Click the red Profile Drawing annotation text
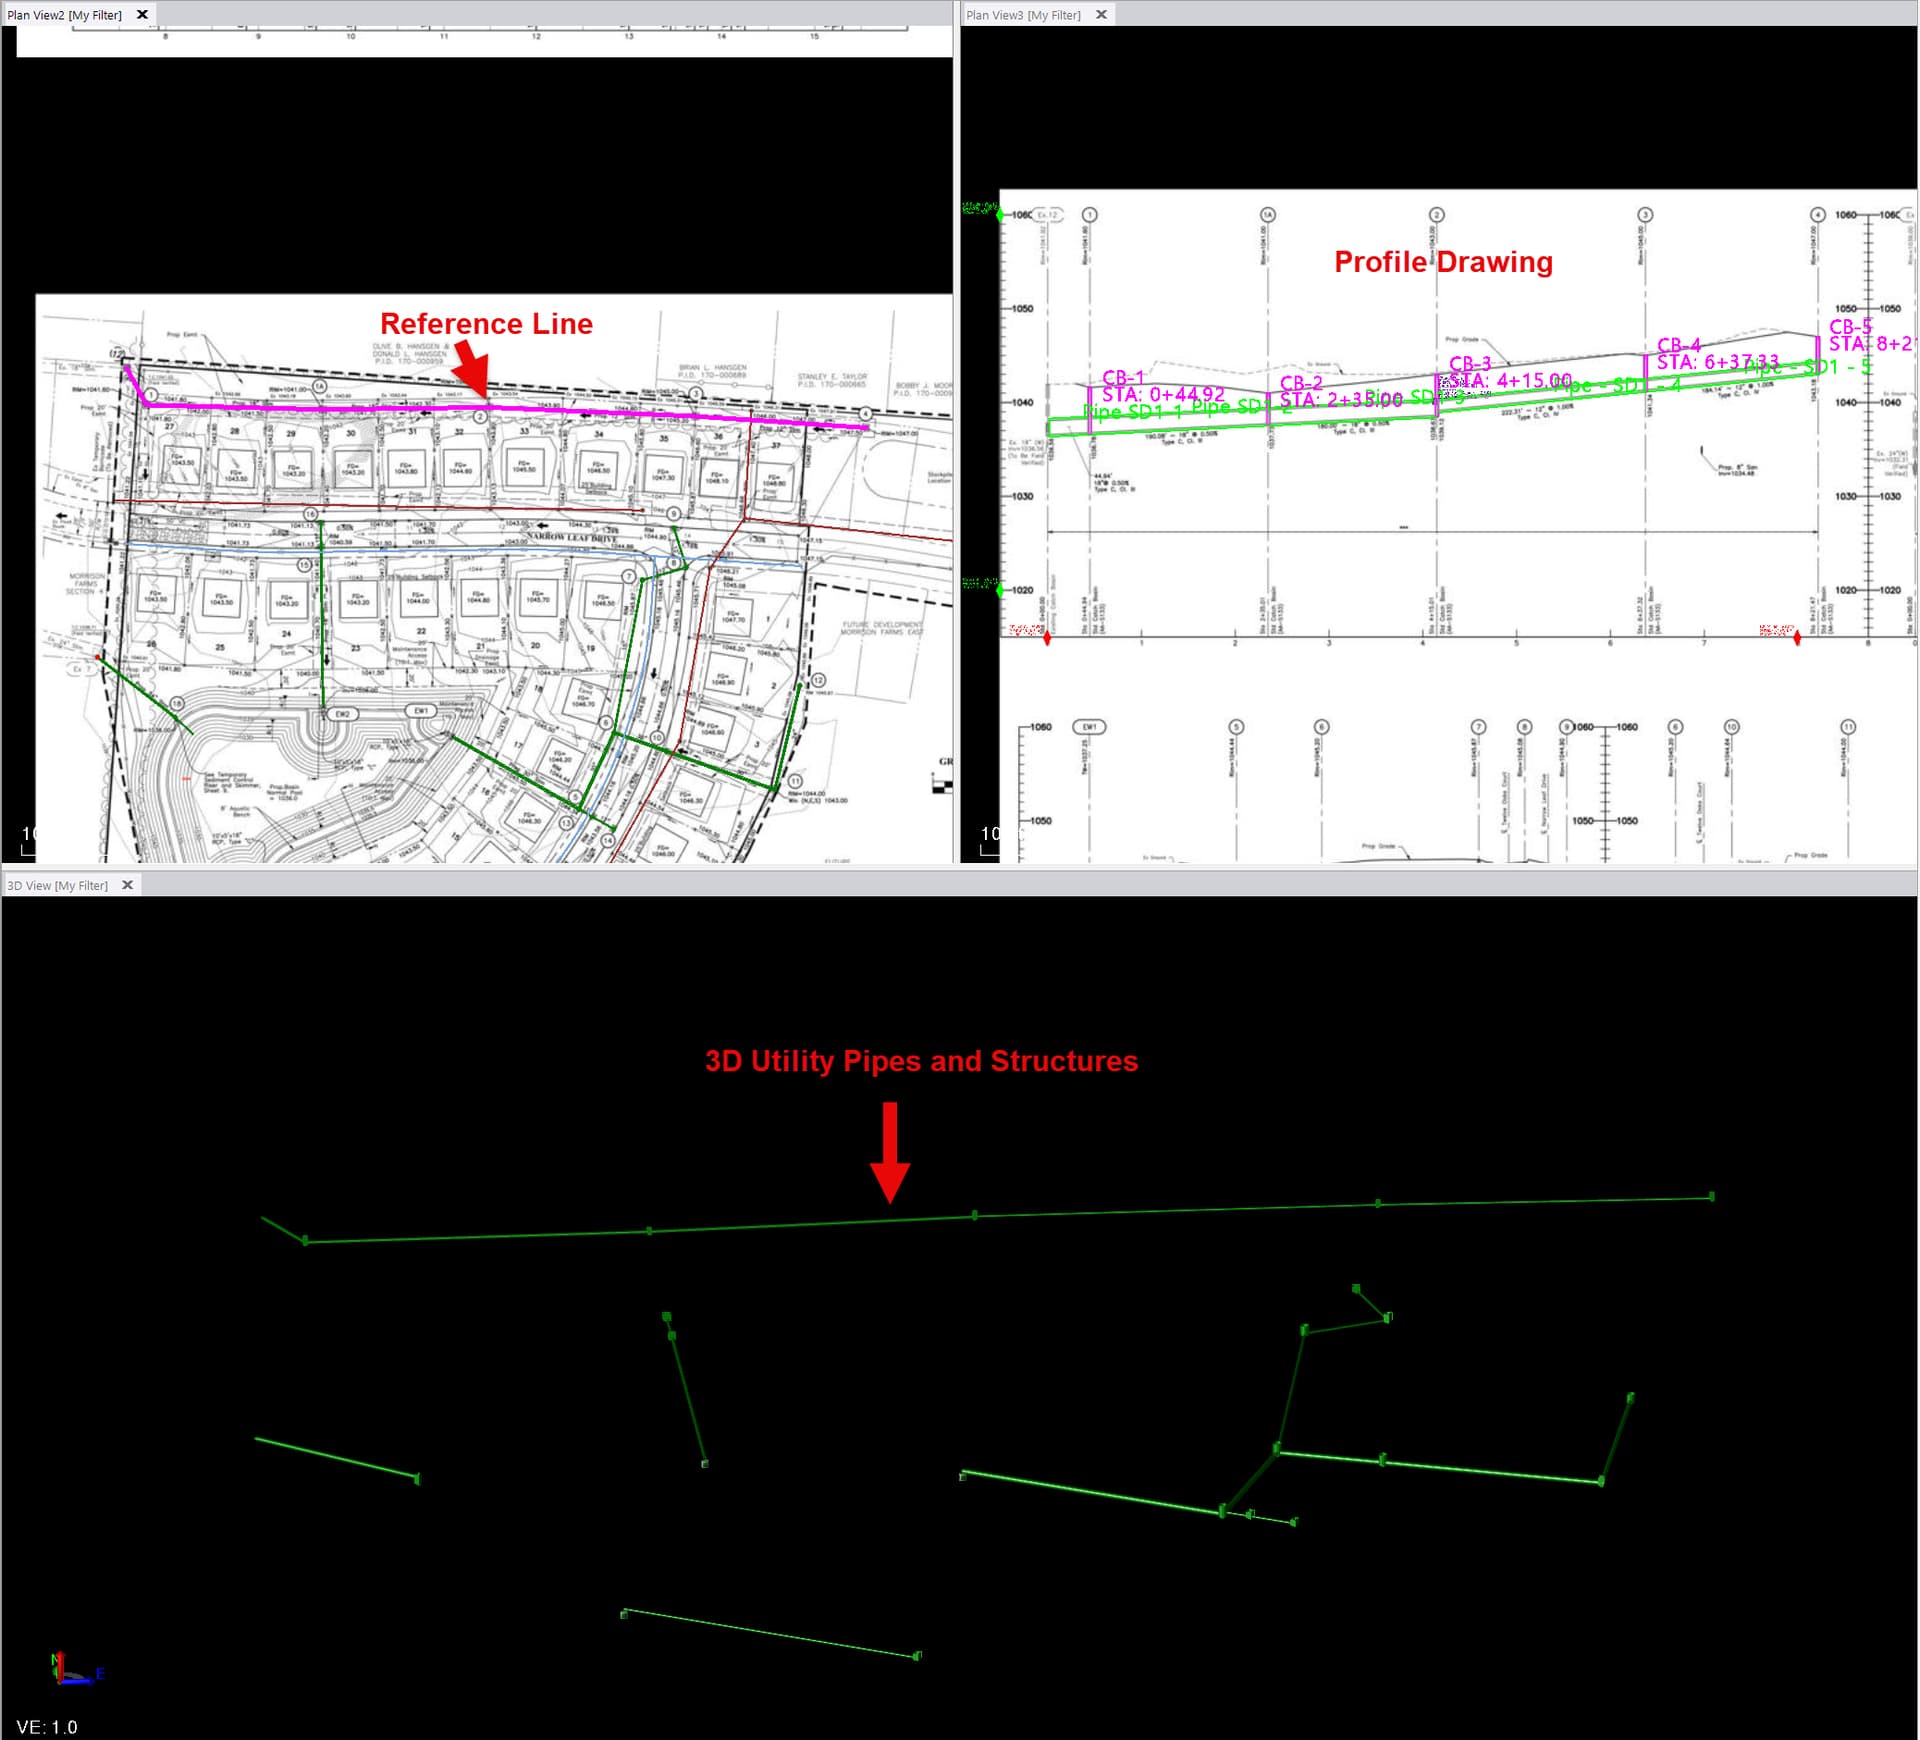This screenshot has width=1920, height=1740. 1443,262
